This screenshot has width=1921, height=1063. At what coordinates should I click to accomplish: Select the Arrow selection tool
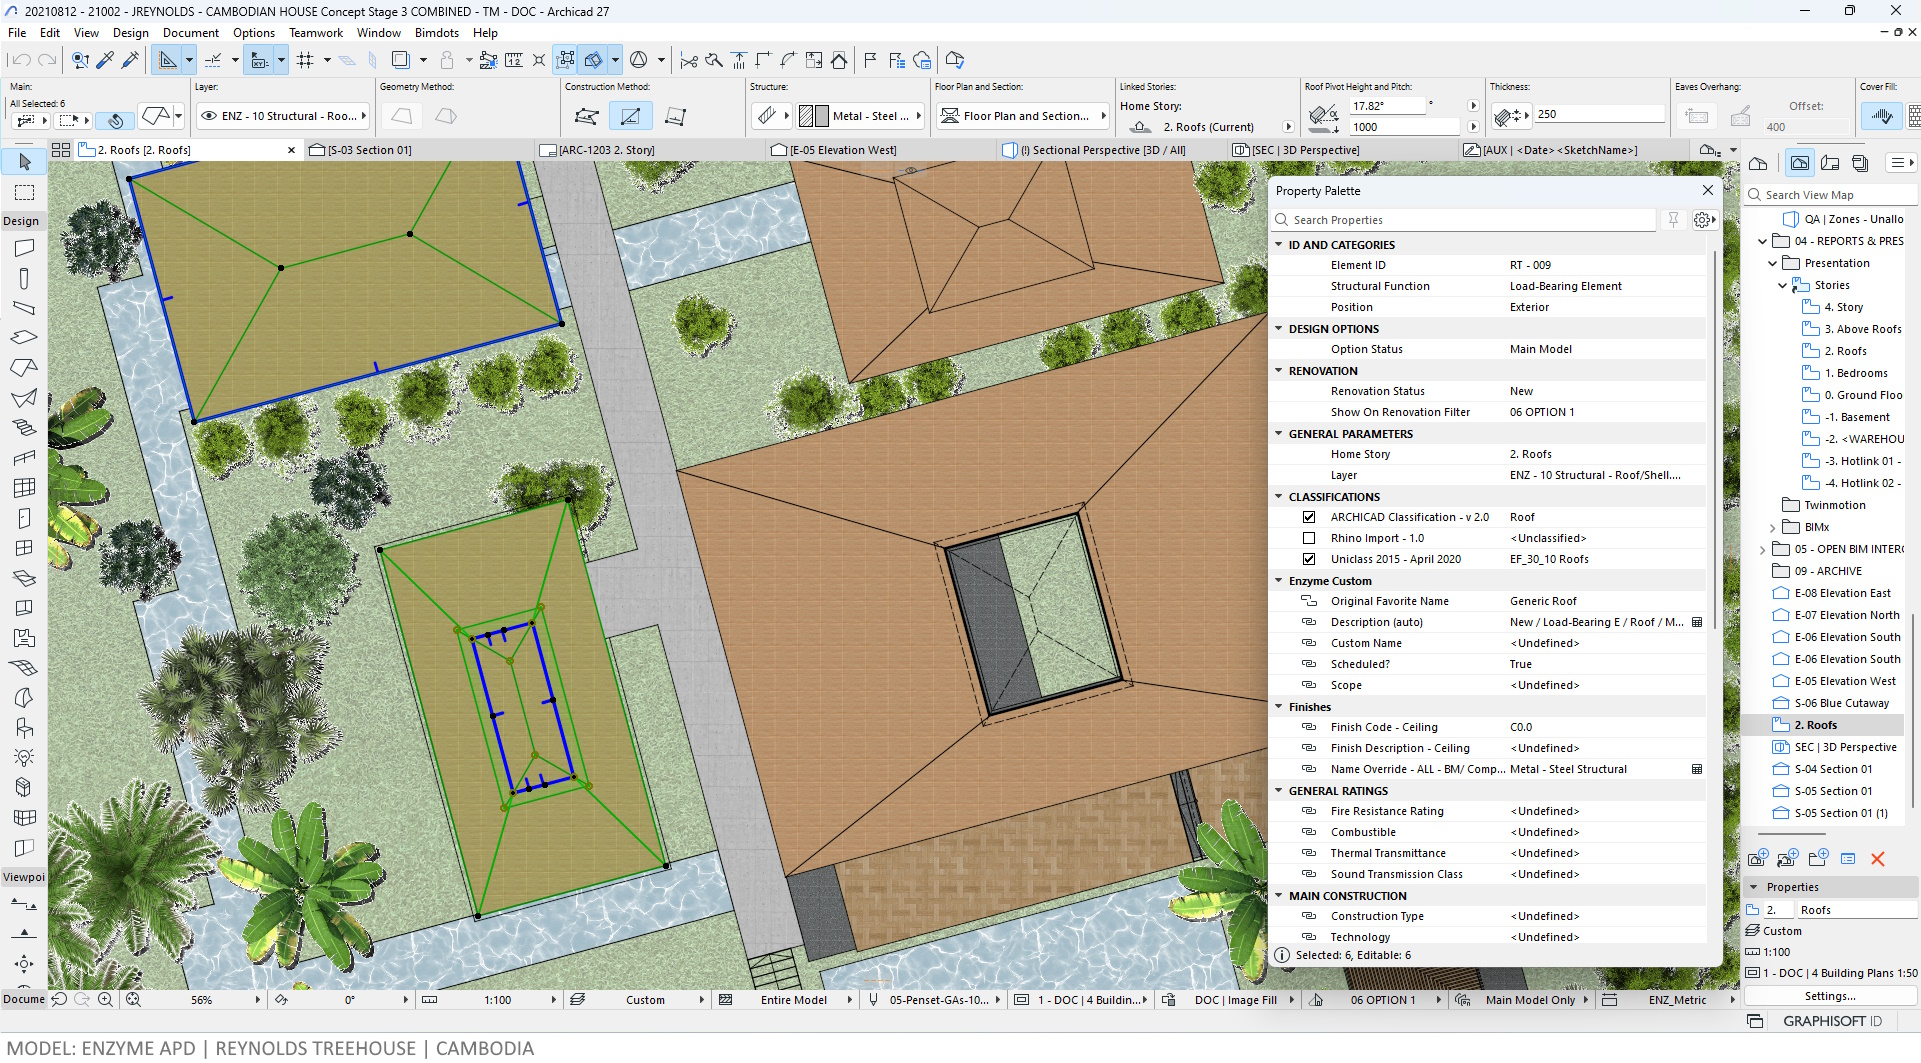[x=25, y=162]
